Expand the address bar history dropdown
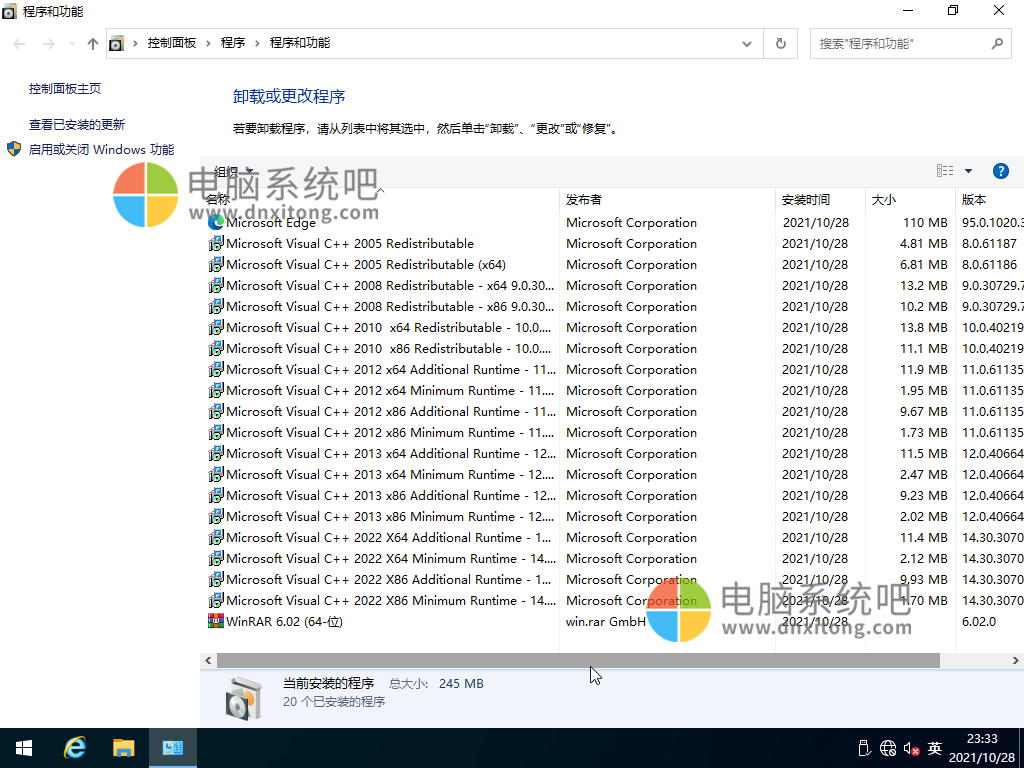The height and width of the screenshot is (768, 1024). click(747, 44)
